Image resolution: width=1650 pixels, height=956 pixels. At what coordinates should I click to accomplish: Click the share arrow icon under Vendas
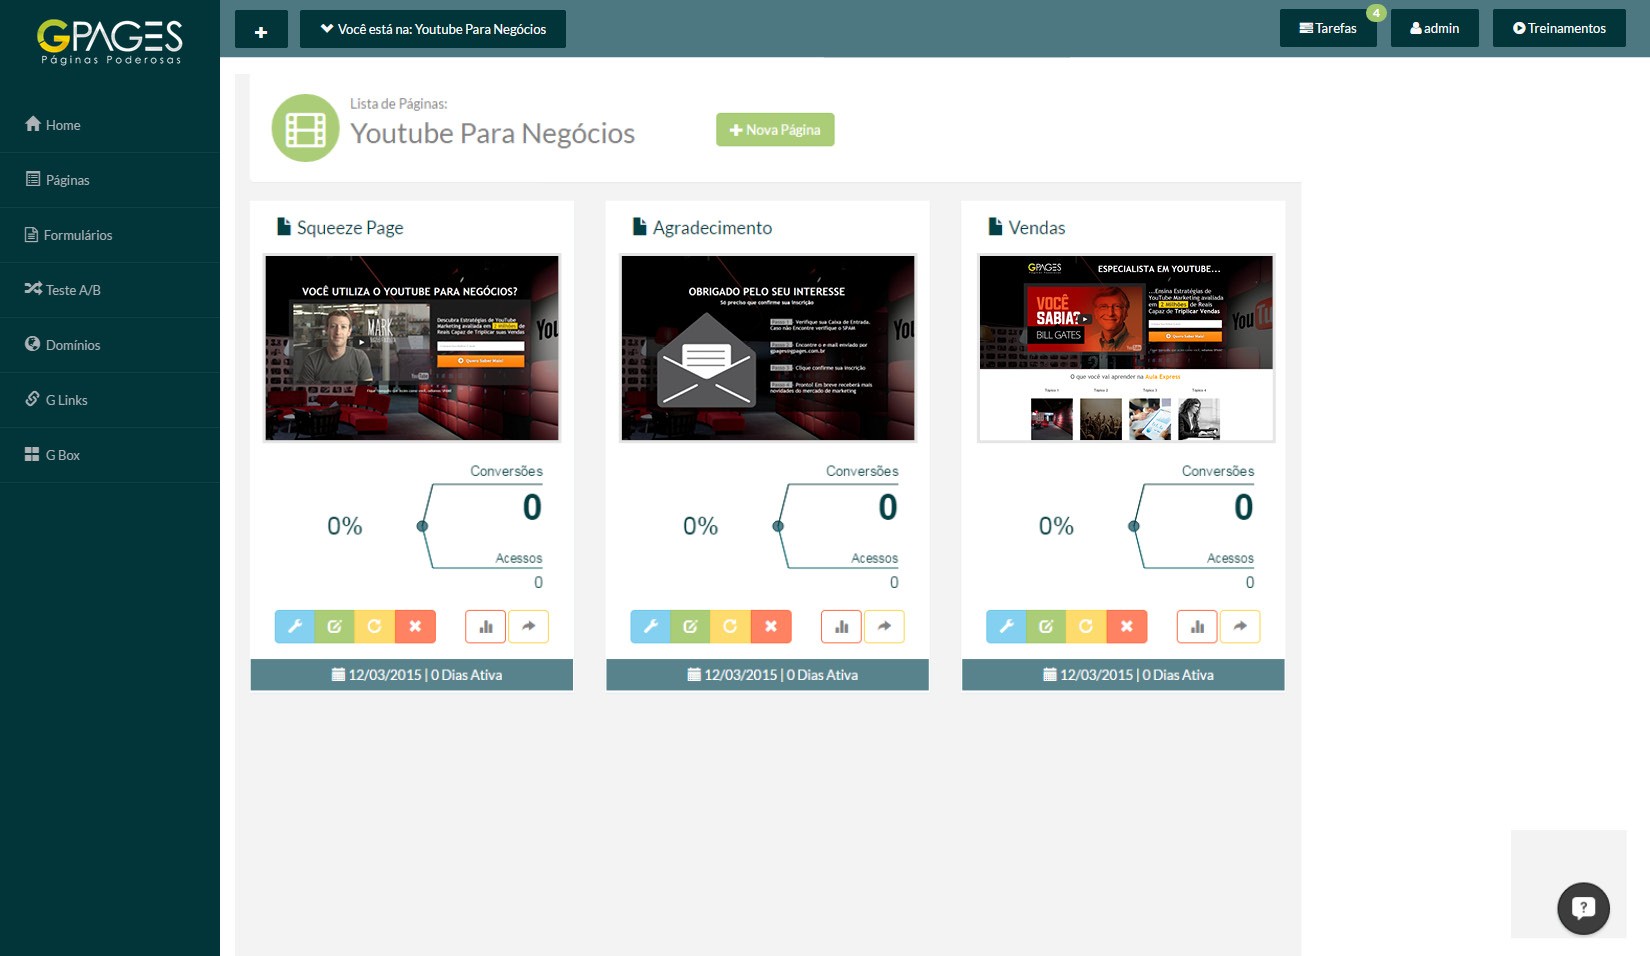coord(1240,626)
